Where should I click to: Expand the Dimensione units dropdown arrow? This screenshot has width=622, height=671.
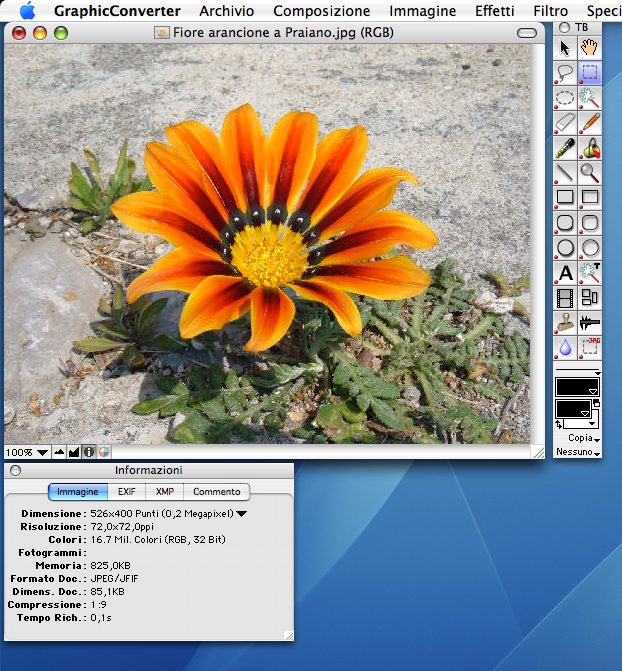point(241,514)
